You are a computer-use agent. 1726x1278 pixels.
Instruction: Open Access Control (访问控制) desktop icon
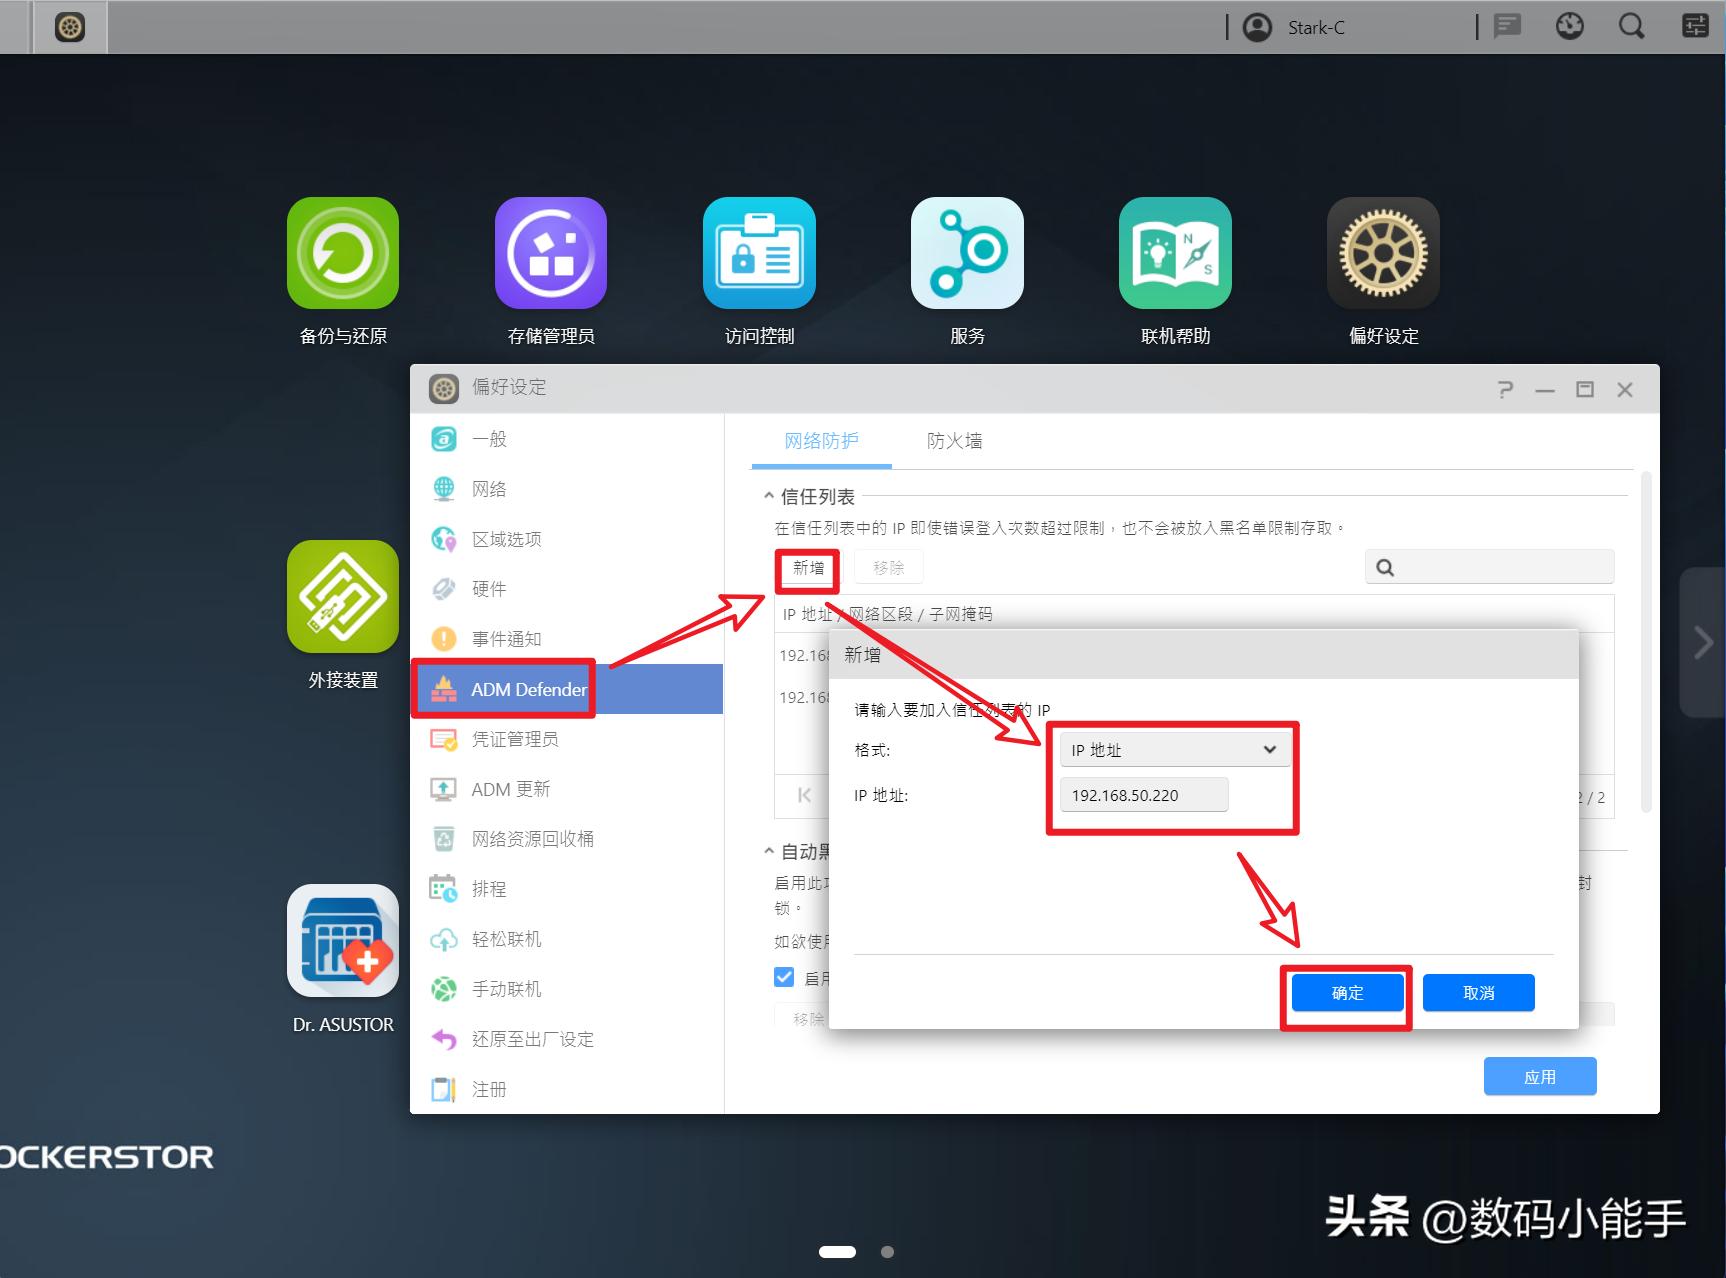pos(759,253)
